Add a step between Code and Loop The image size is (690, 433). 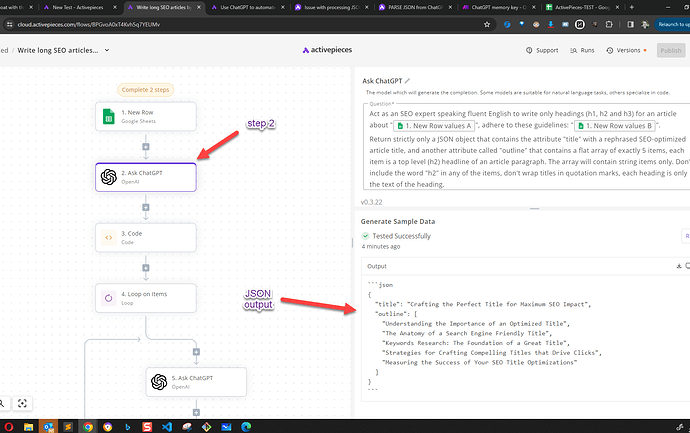(x=146, y=268)
